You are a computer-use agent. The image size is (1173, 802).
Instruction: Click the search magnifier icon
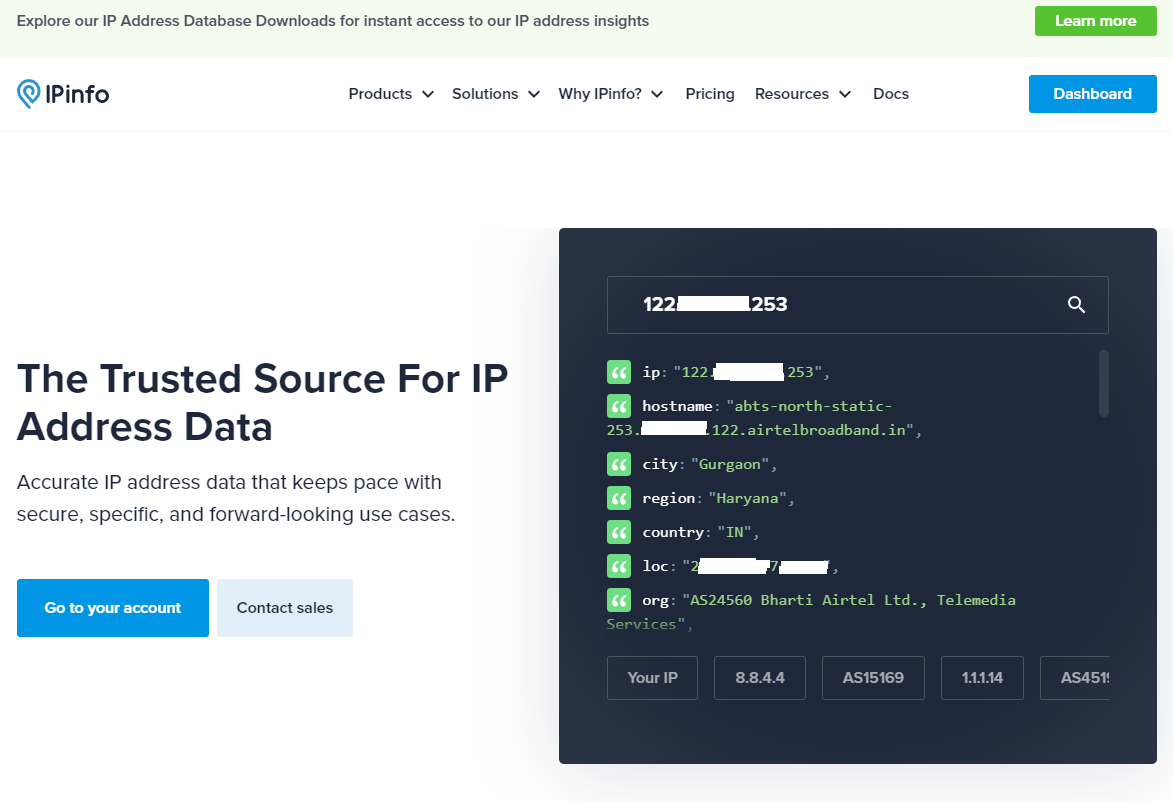click(x=1076, y=304)
